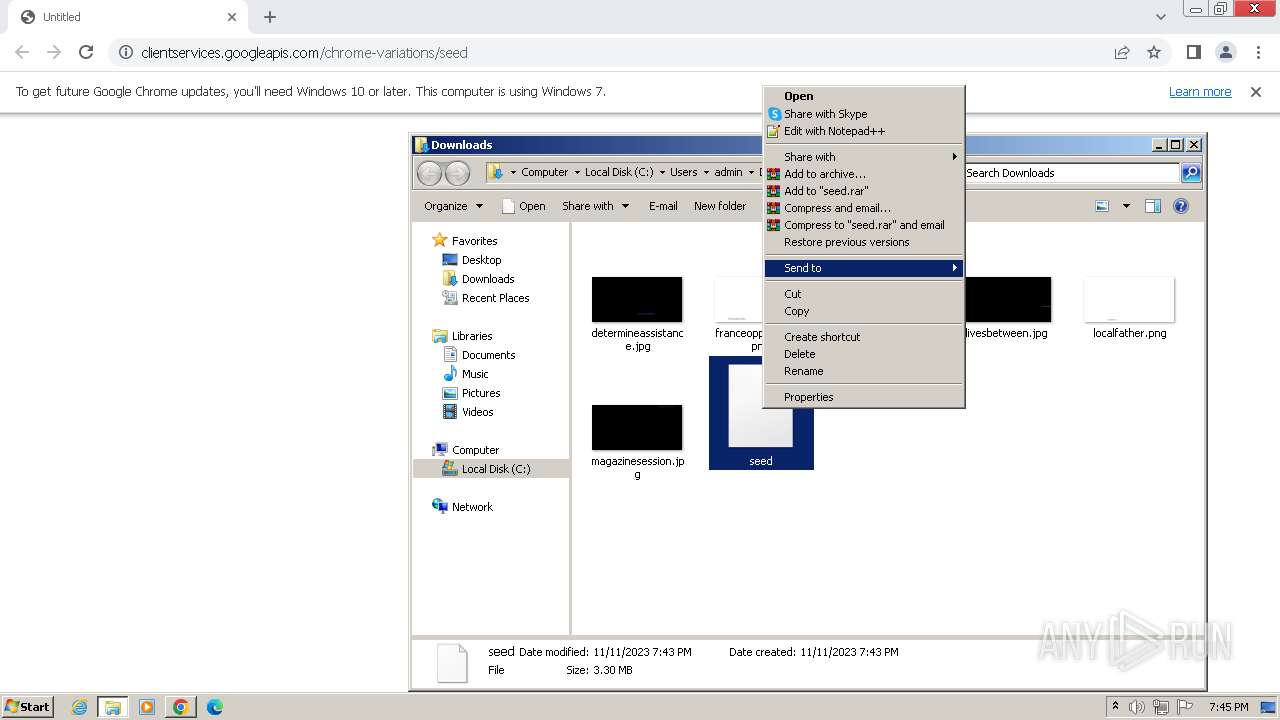Screen dimensions: 1280x720
Task: Open a new tab with the plus icon
Action: [270, 17]
